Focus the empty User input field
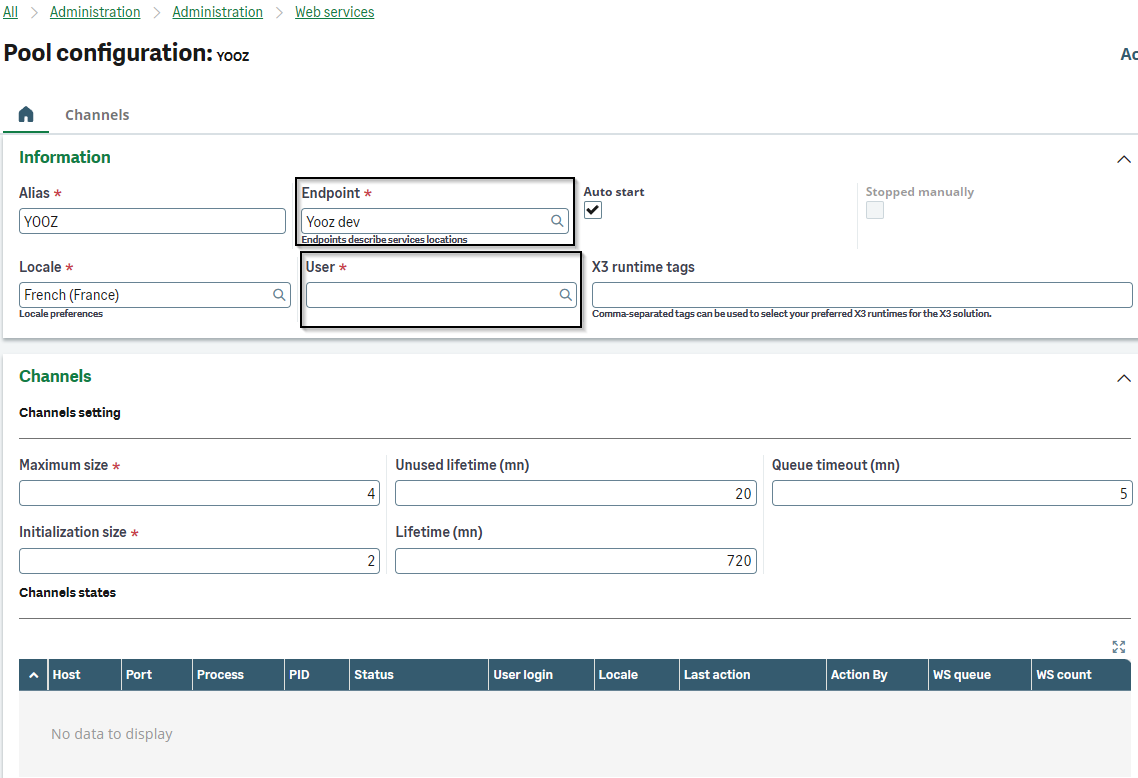This screenshot has width=1138, height=778. pyautogui.click(x=441, y=295)
